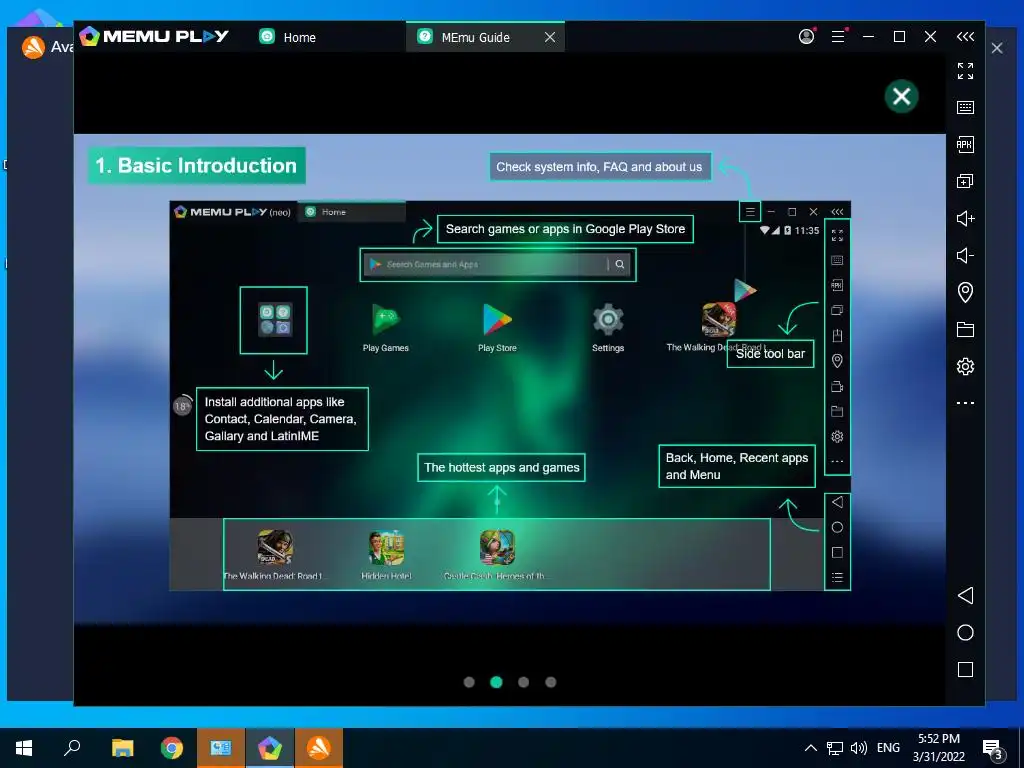1024x768 pixels.
Task: Open the GPS location tool
Action: 965,292
